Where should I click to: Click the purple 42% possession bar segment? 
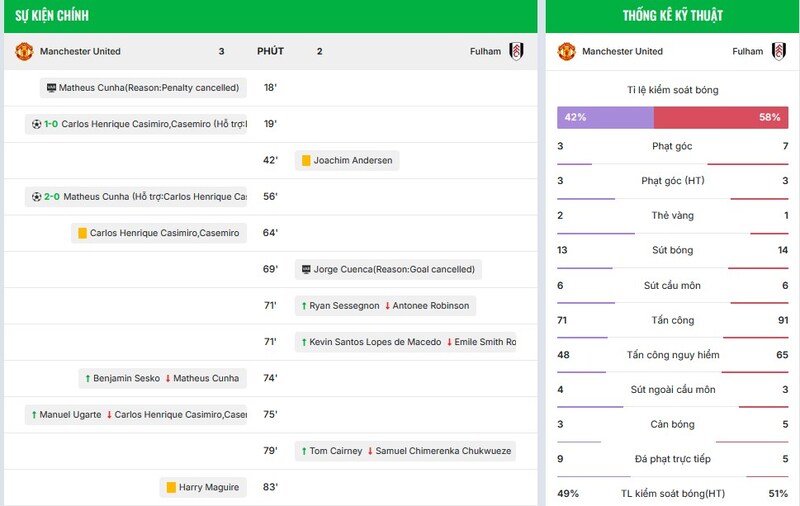[605, 117]
